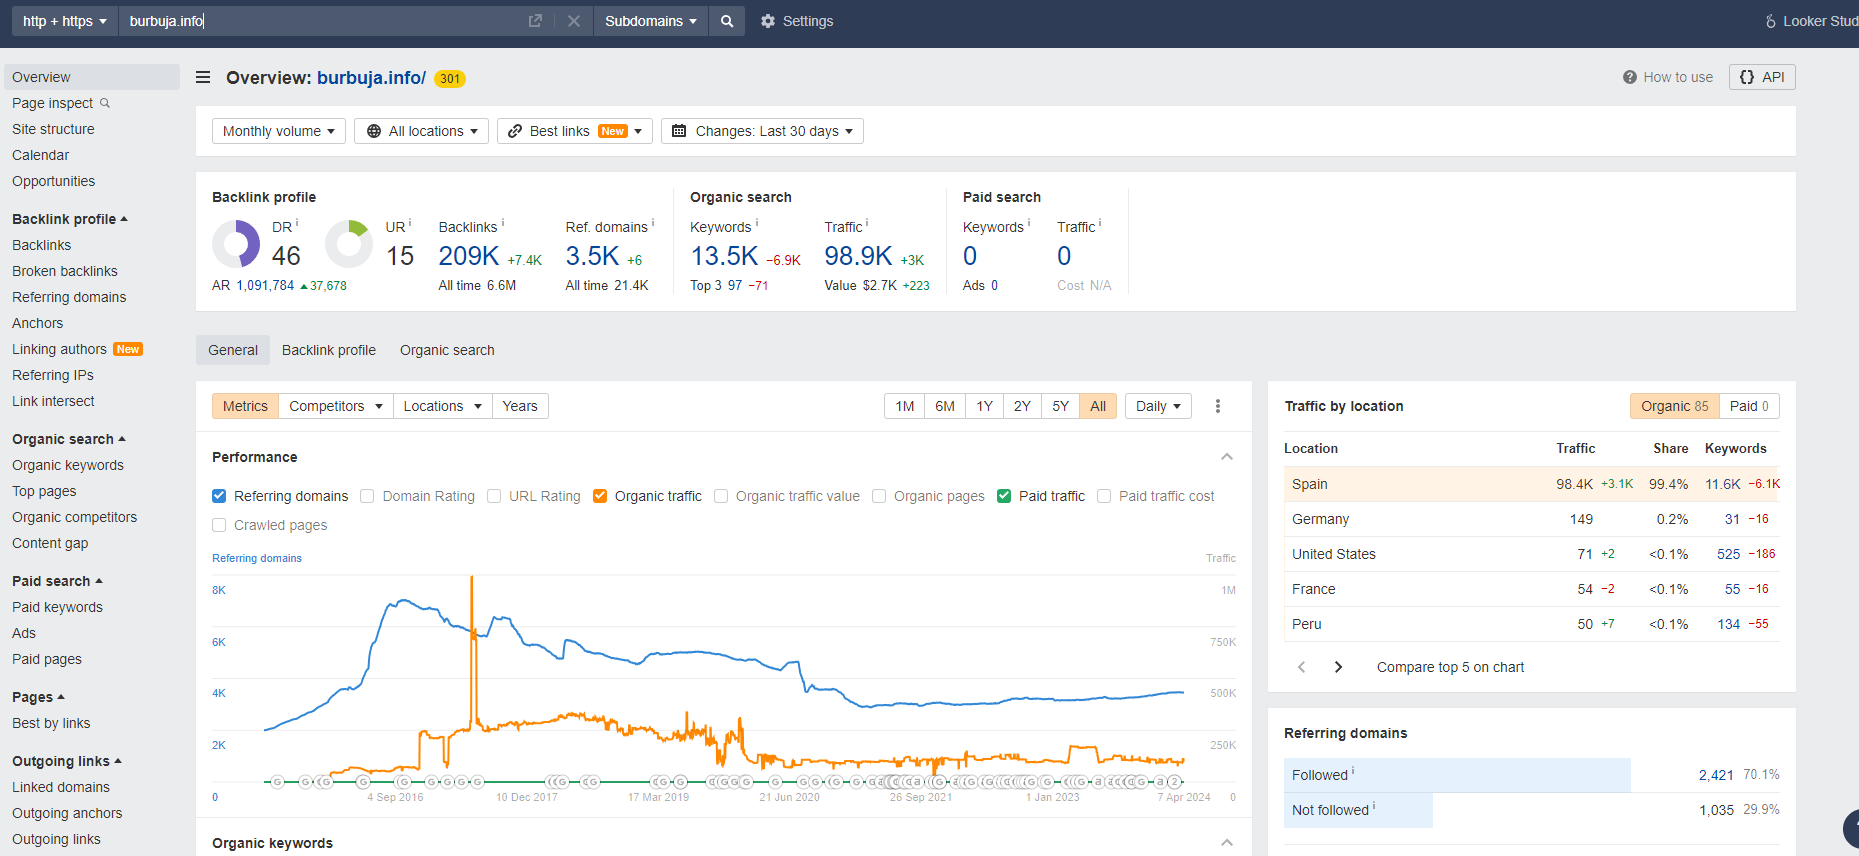Click the backlinks count 209K
Screen dimensions: 1859x856
[x=468, y=256]
